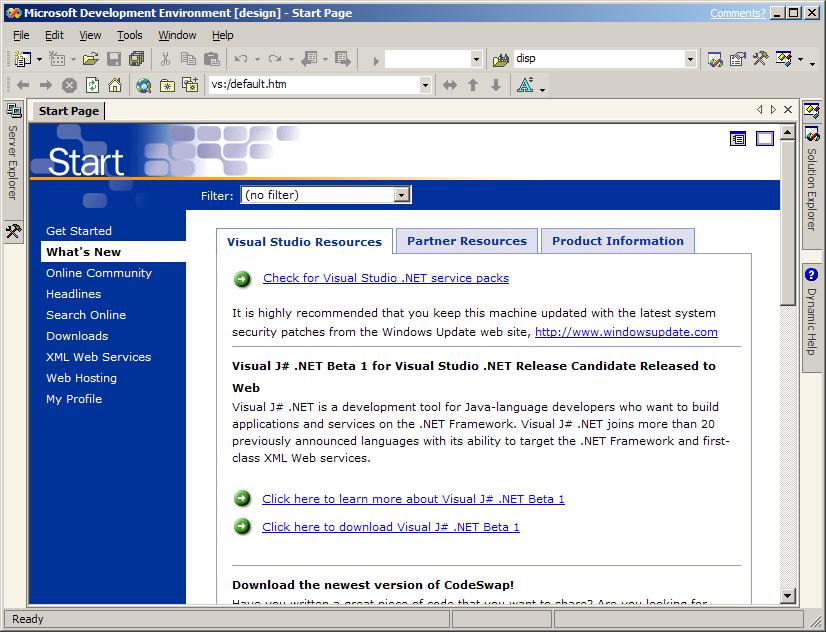Screen dimensions: 826x632
Task: Click the Navigate Backward document icon
Action: tap(309, 59)
